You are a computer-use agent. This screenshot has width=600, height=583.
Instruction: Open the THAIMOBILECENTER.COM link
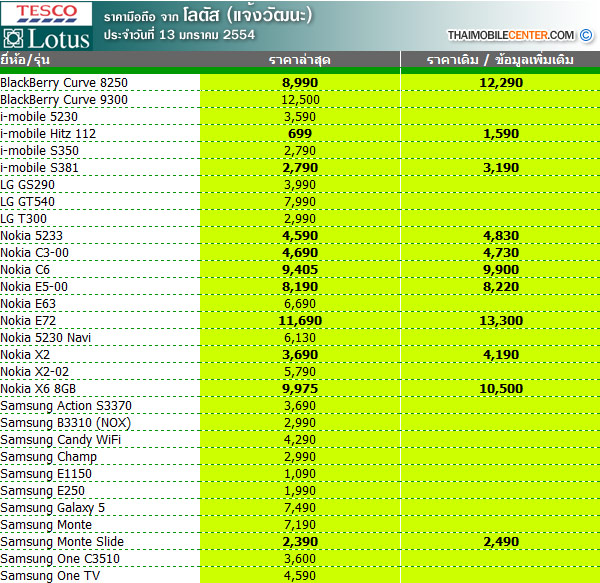(x=511, y=35)
